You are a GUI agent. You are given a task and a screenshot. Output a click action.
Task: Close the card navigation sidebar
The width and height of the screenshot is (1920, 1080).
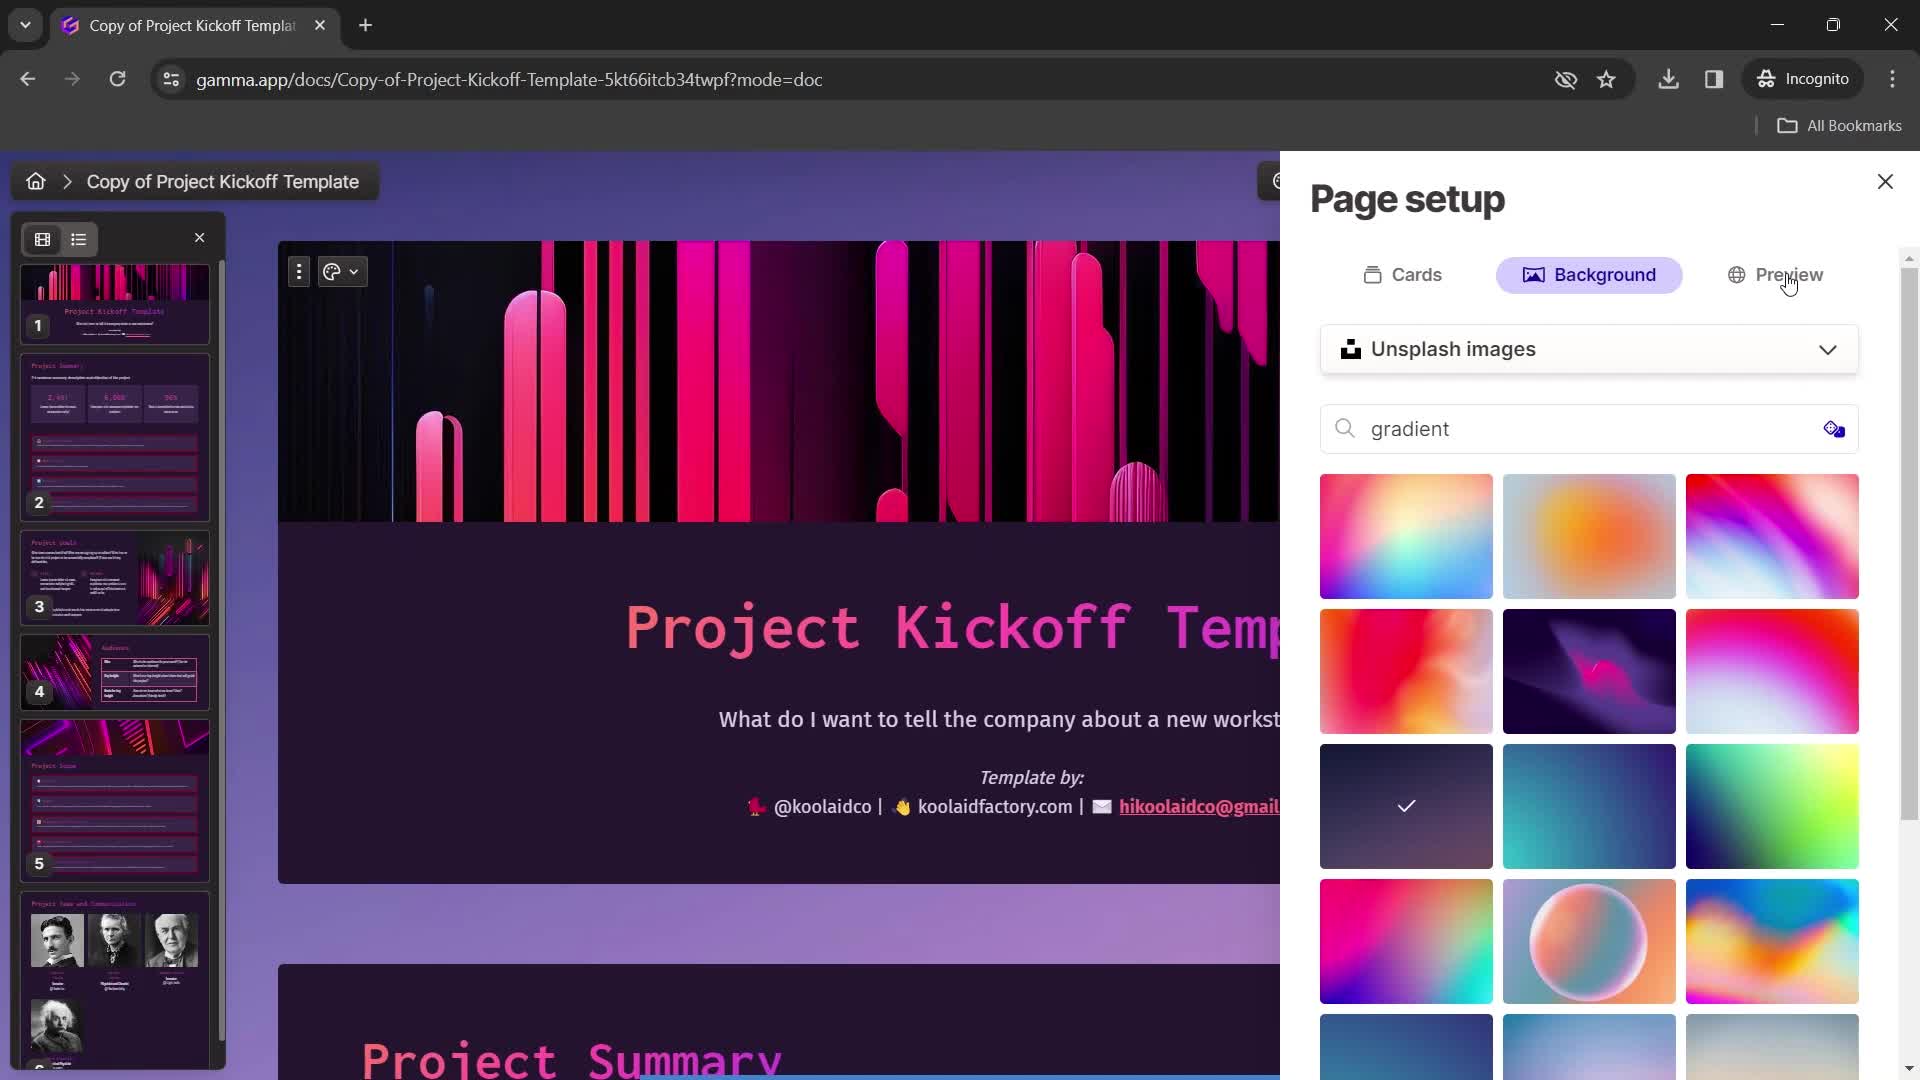[199, 238]
